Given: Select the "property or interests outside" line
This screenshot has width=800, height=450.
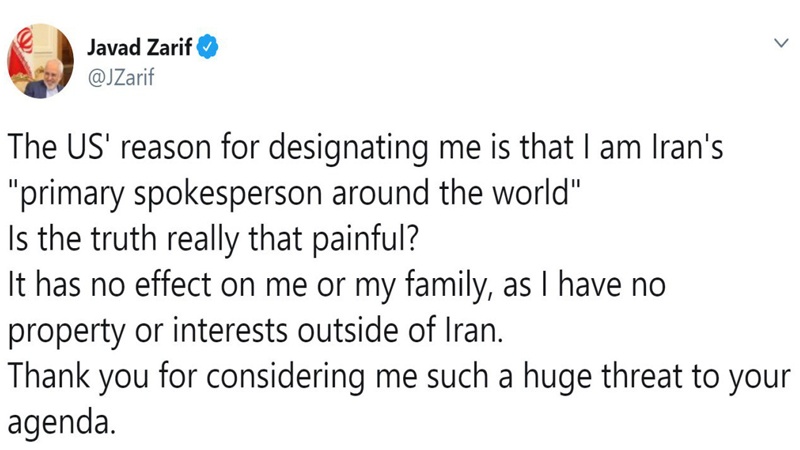Looking at the screenshot, I should point(256,332).
